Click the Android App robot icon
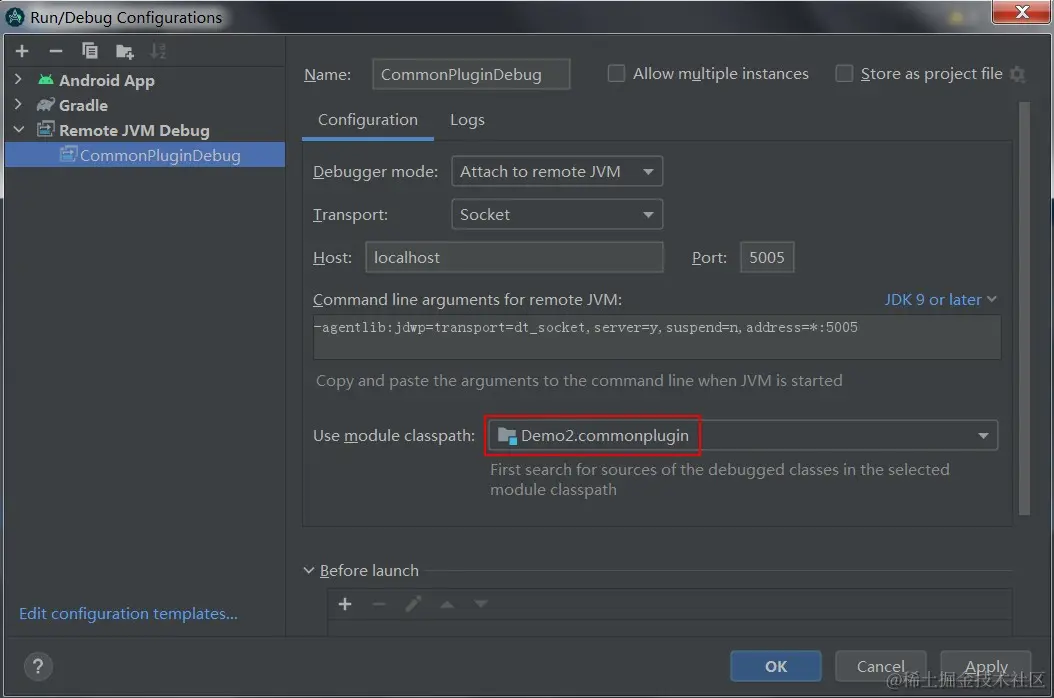This screenshot has height=698, width=1054. (46, 80)
